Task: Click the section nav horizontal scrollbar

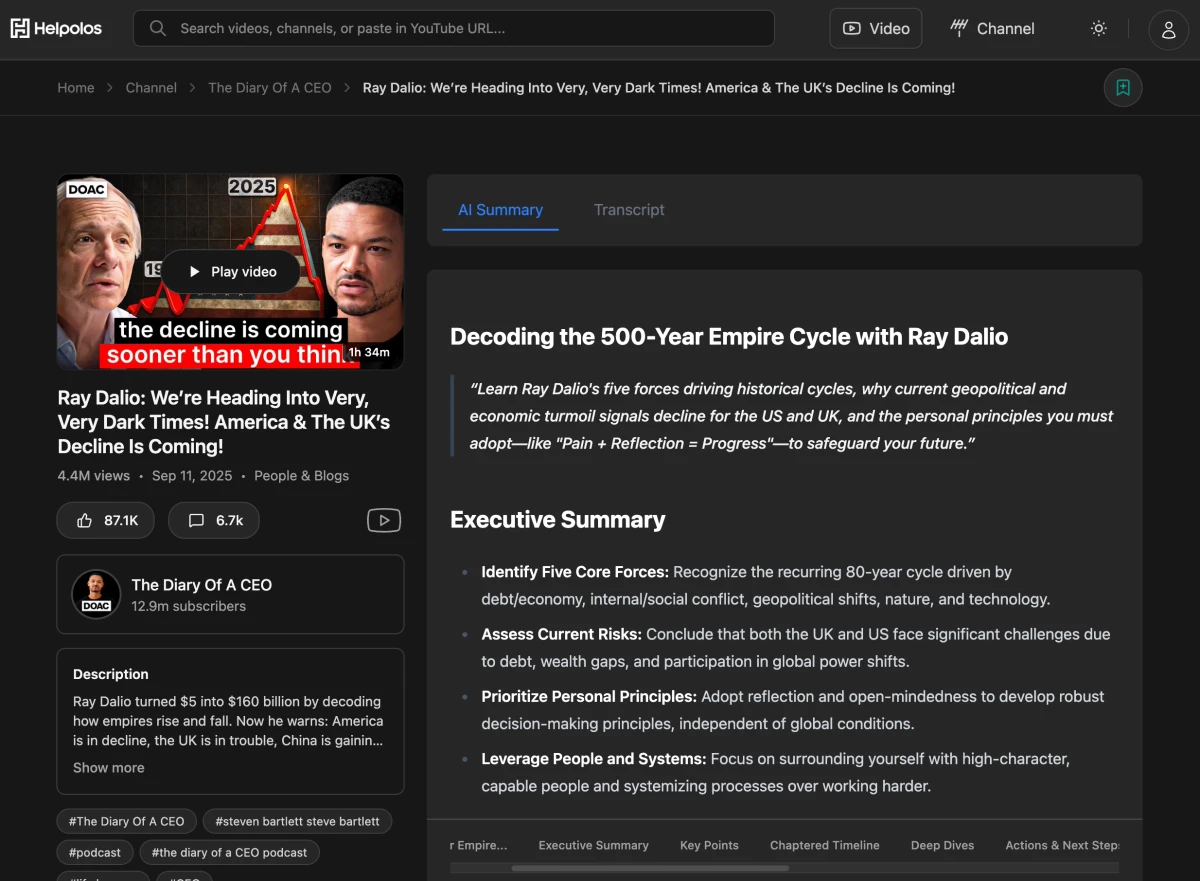Action: click(650, 868)
